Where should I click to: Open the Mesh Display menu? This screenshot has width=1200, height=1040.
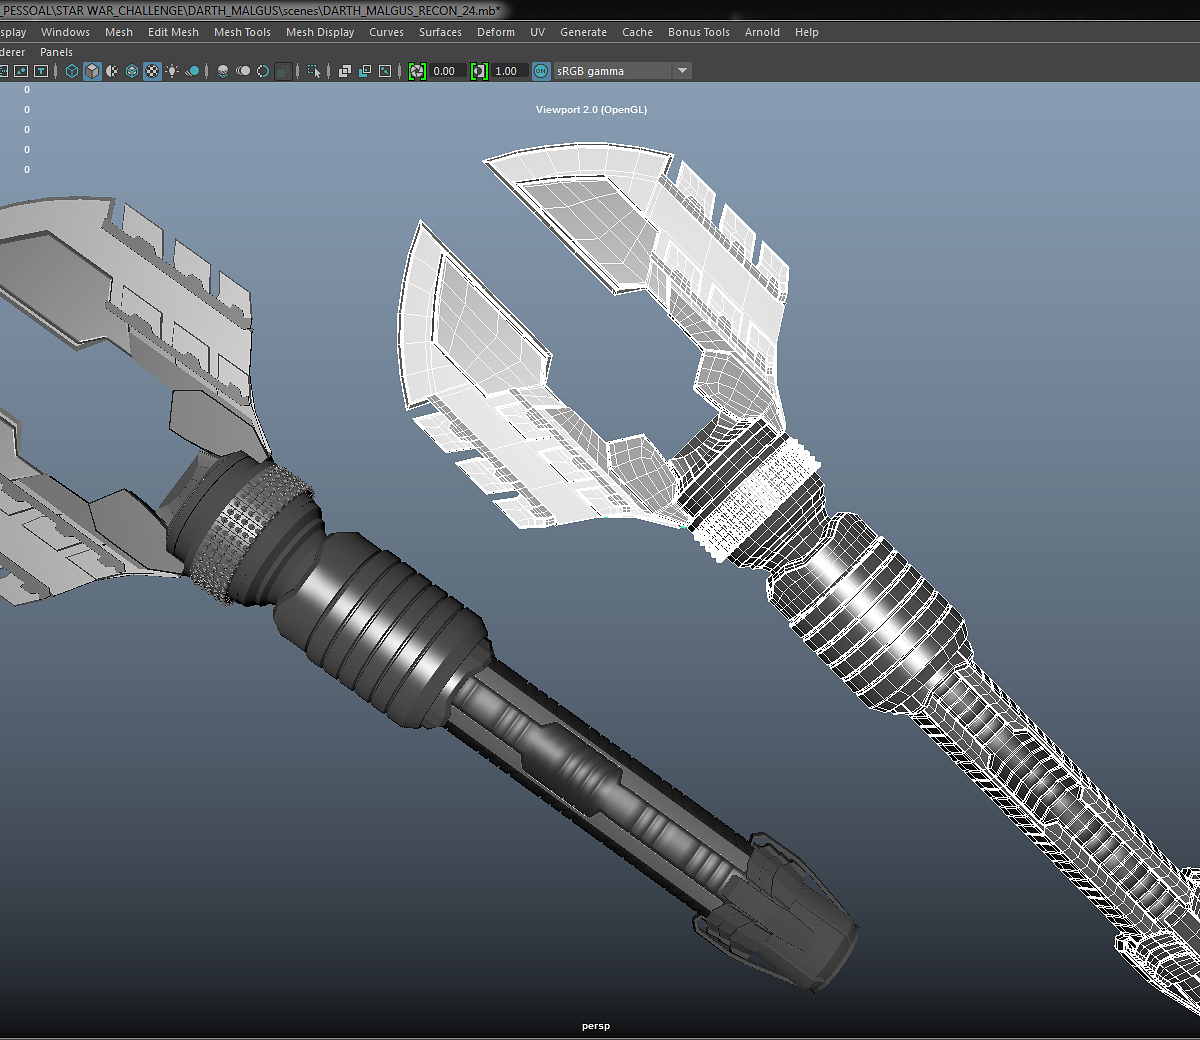click(320, 32)
